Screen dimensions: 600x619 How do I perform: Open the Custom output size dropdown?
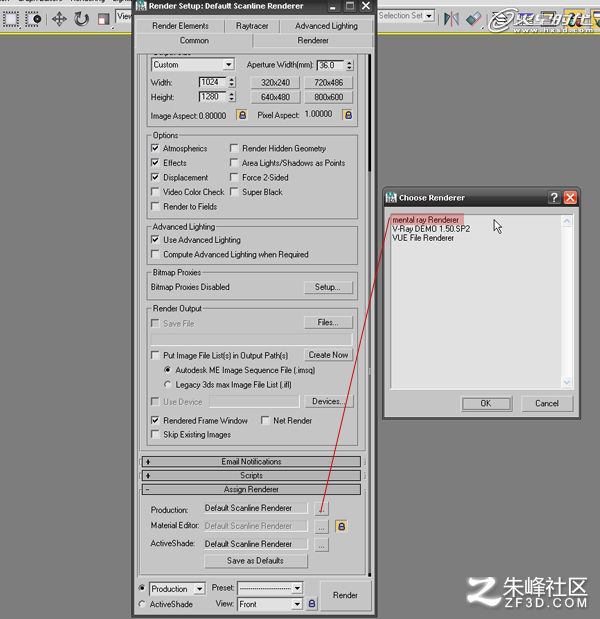(x=228, y=64)
